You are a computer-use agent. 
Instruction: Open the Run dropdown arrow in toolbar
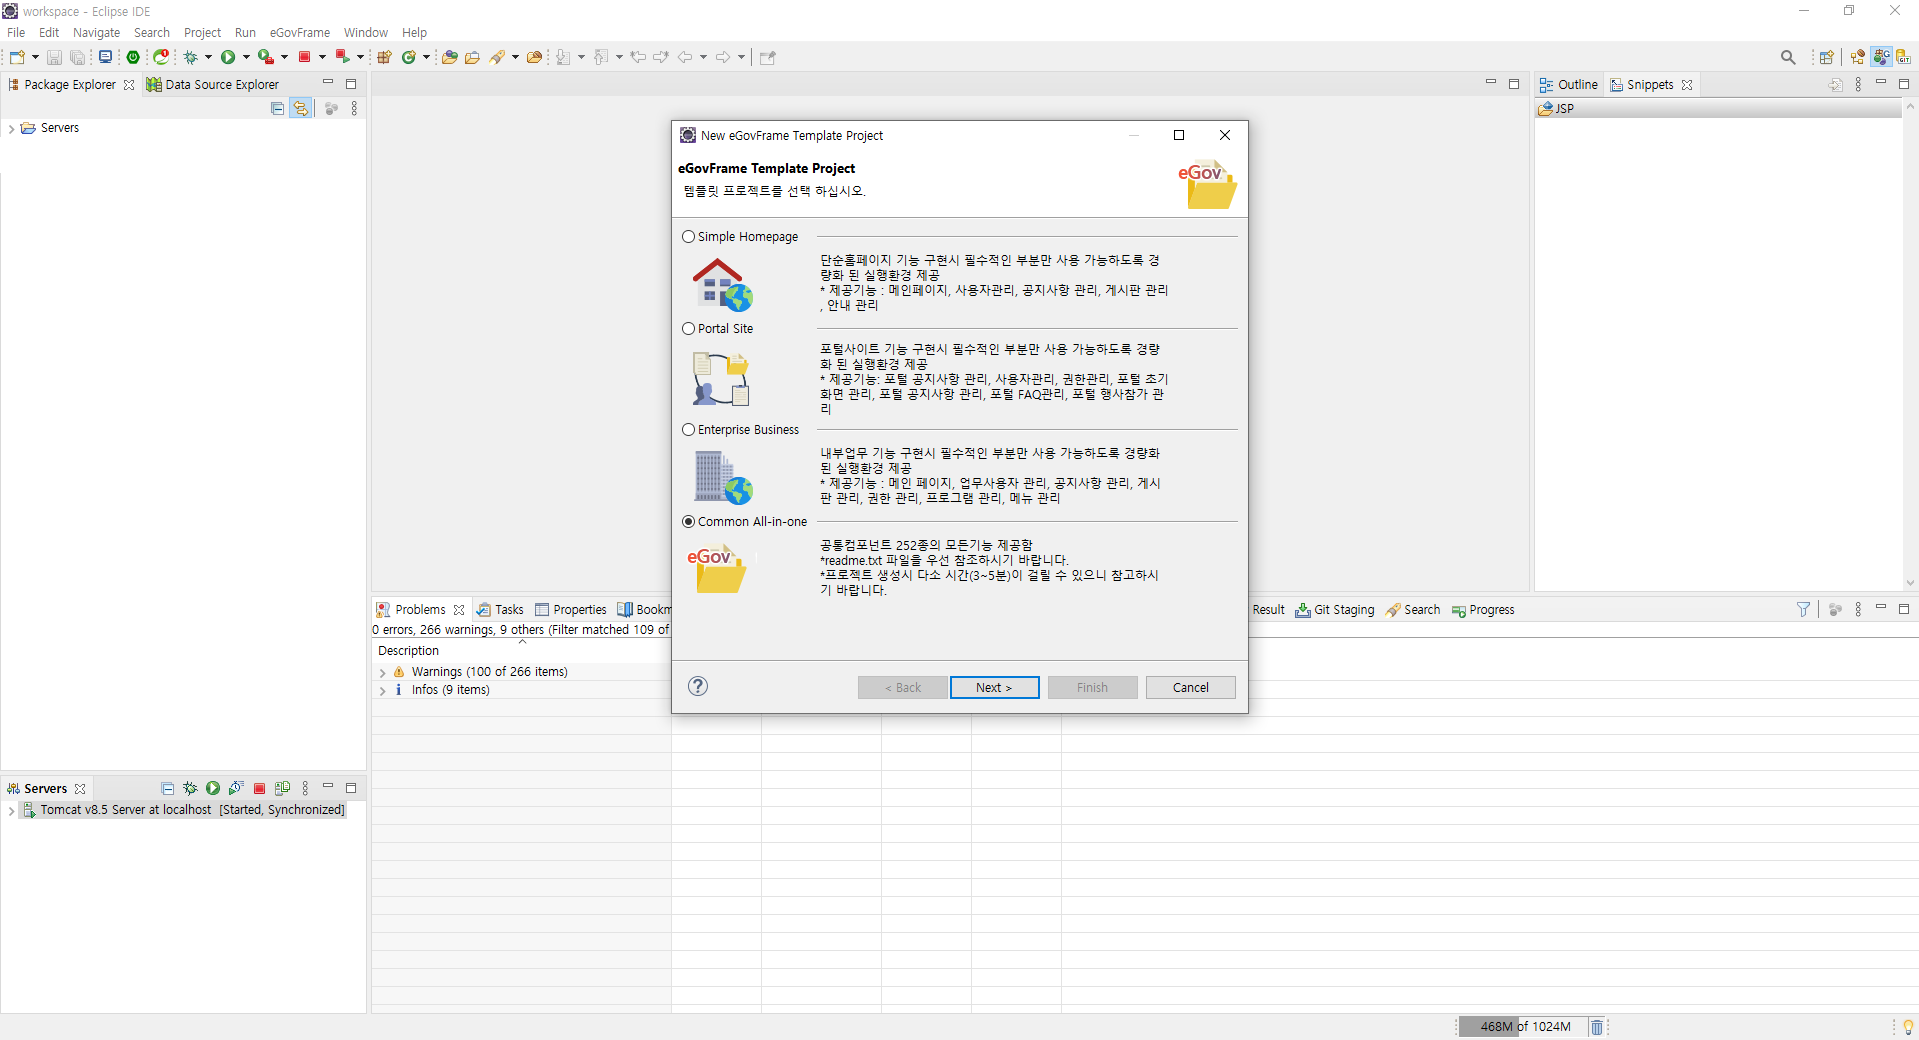(246, 57)
